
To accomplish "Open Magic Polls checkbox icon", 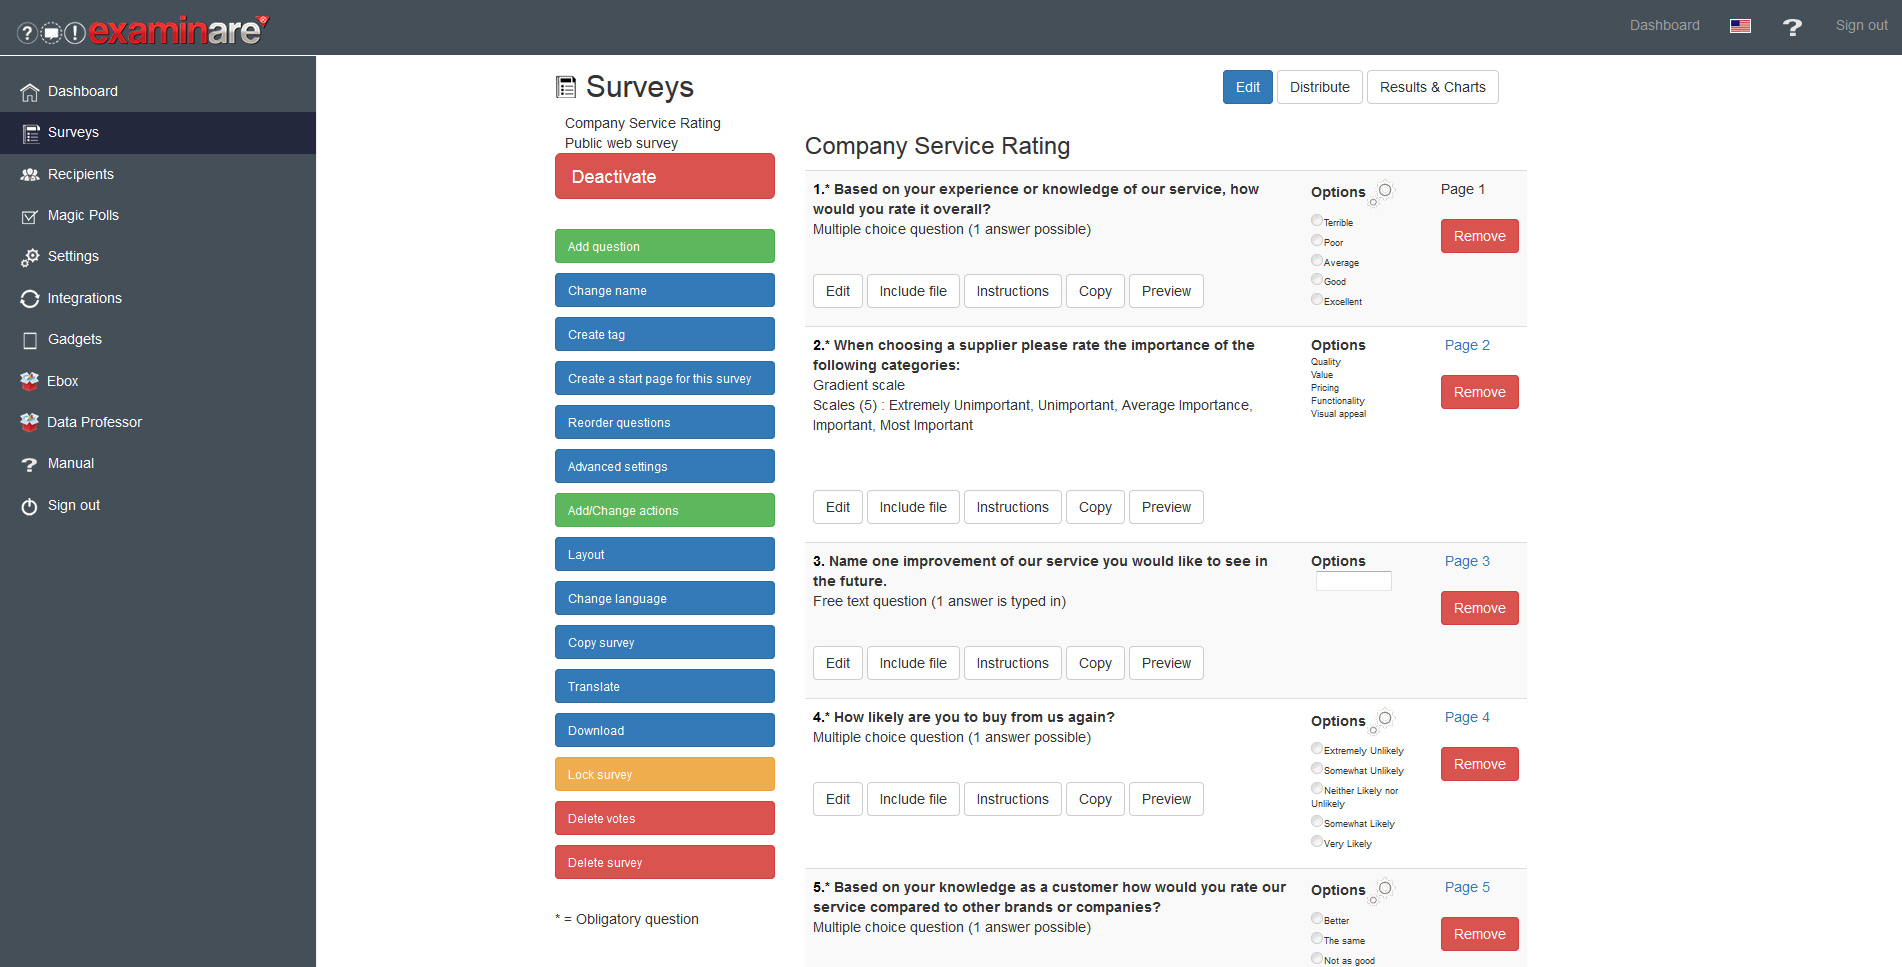I will (x=30, y=216).
